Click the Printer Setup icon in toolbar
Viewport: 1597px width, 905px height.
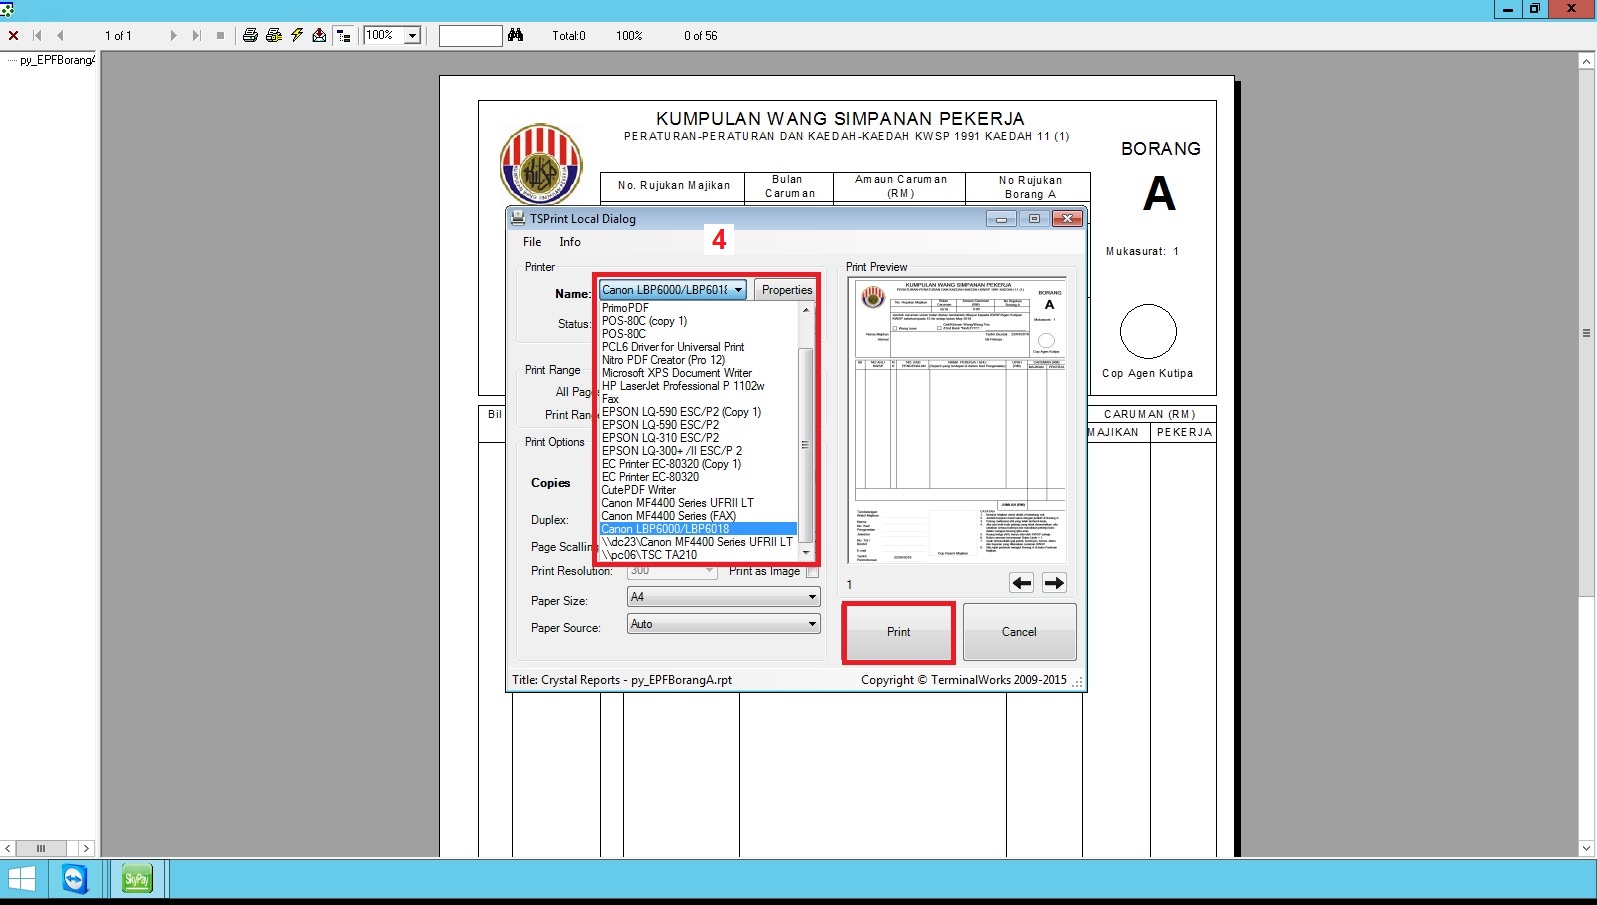click(x=273, y=35)
